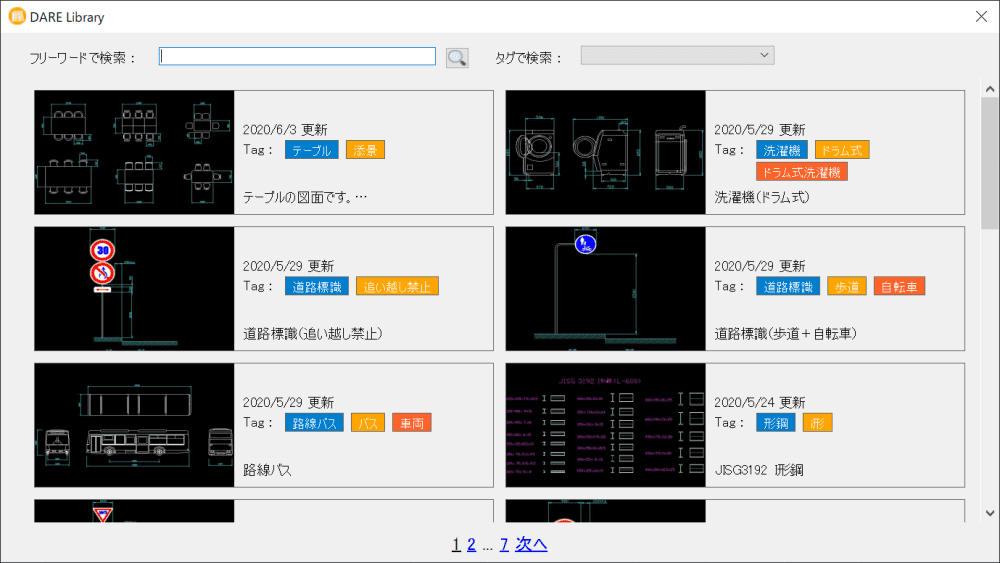
Task: Go to page 1 link
Action: 456,544
